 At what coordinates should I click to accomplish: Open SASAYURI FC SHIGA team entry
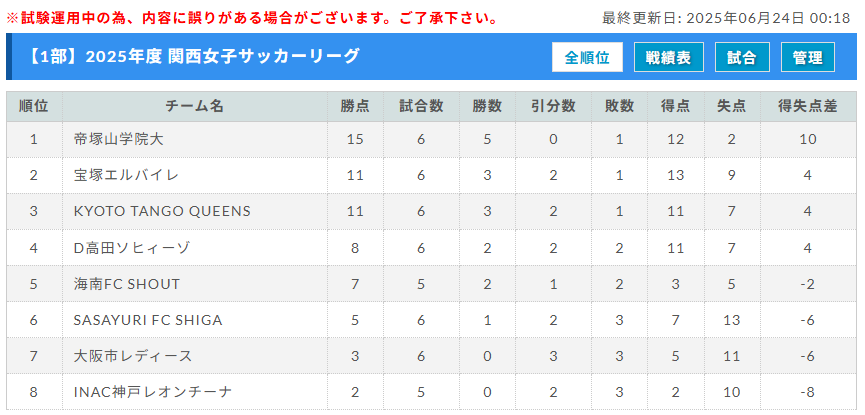click(148, 320)
